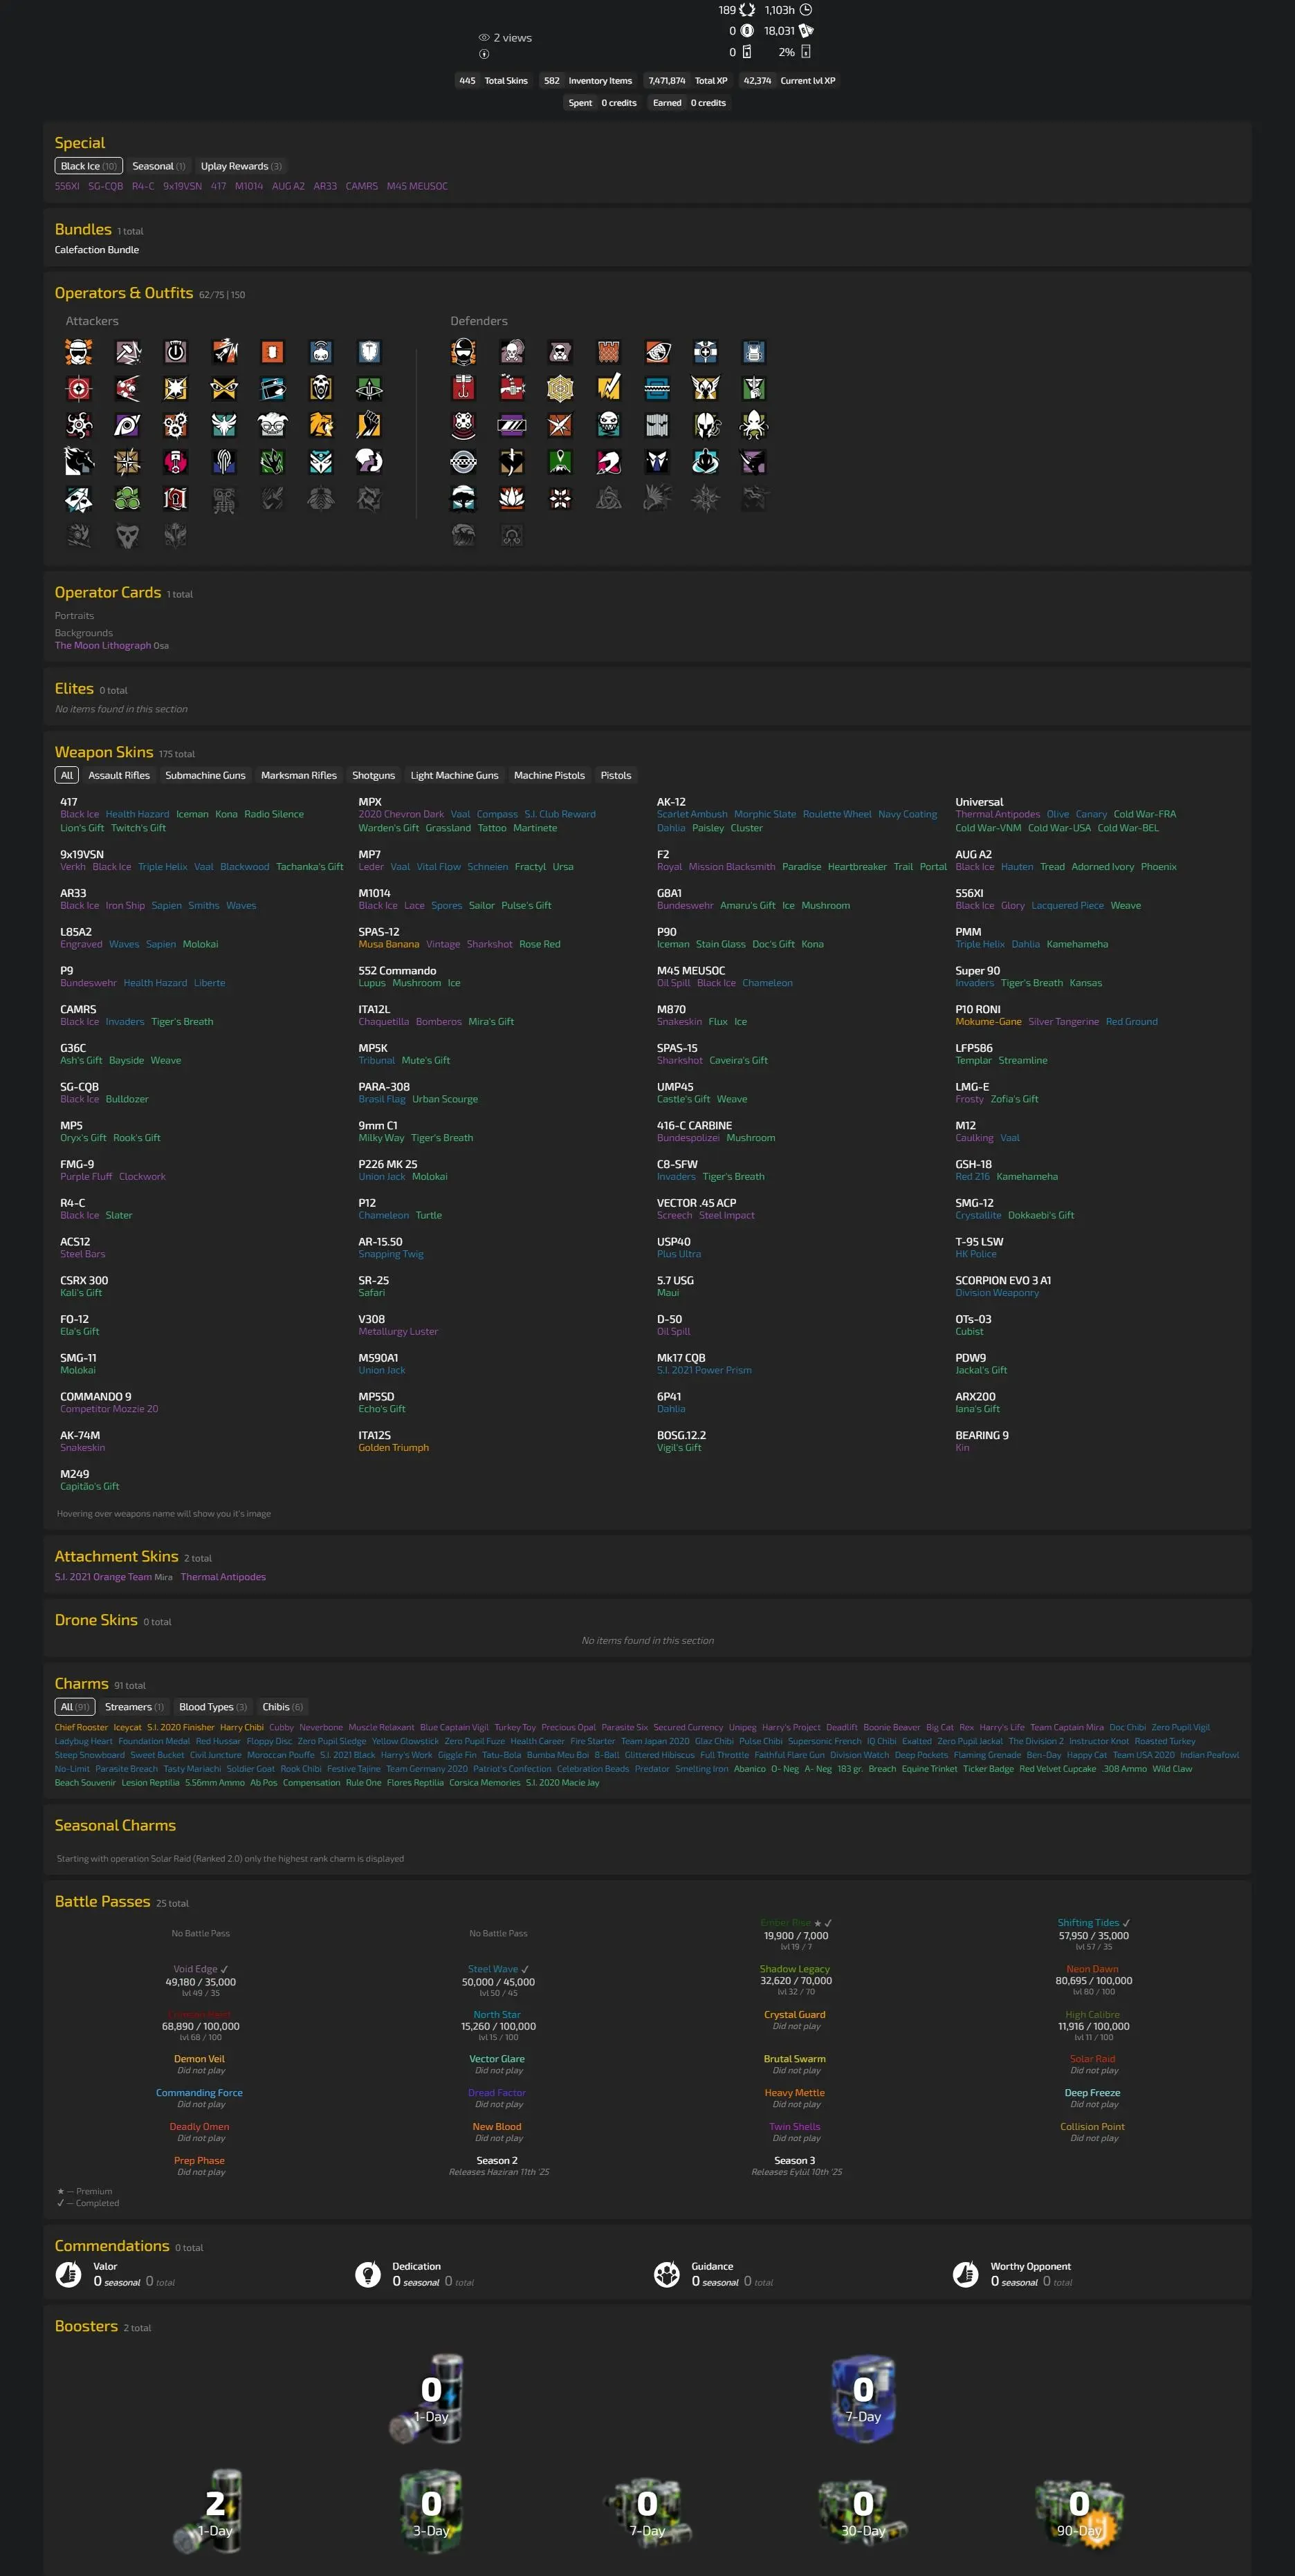Click Jäger's yellow web operator icon
This screenshot has width=1295, height=2576.
(x=560, y=388)
